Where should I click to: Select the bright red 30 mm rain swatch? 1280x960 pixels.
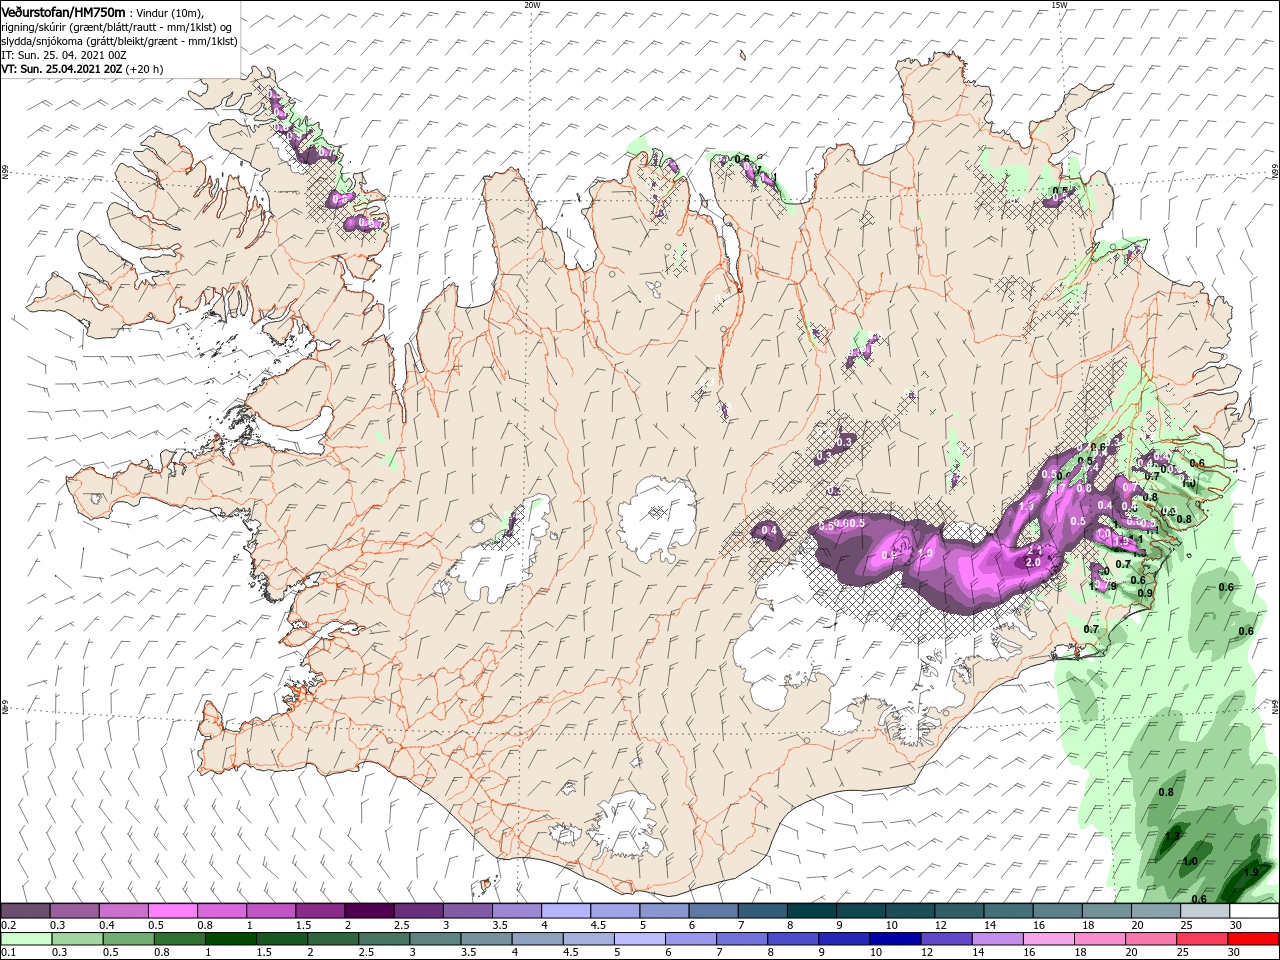(x=1254, y=939)
